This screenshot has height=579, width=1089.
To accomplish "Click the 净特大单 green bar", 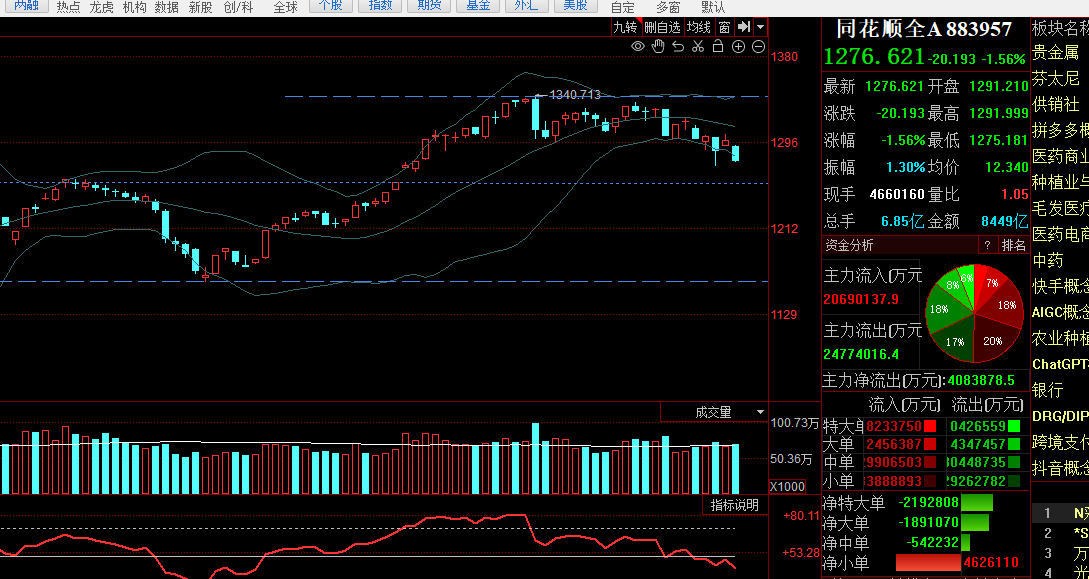I will (x=976, y=503).
